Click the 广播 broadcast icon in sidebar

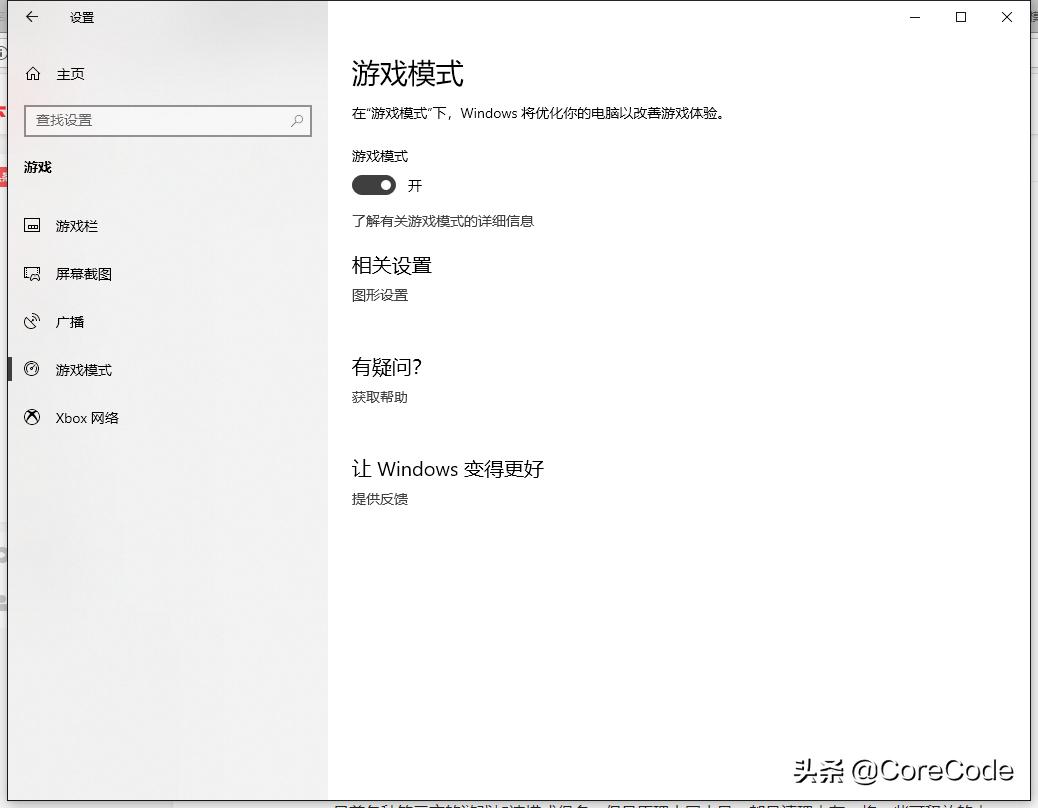tap(32, 321)
